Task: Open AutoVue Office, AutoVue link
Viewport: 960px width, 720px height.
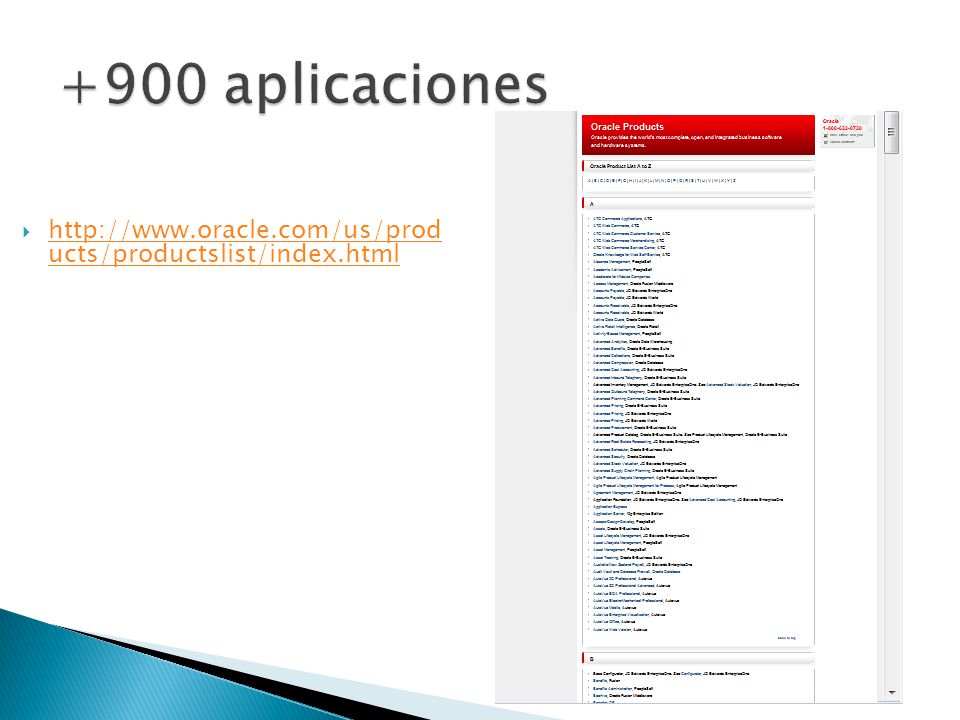Action: click(x=614, y=621)
